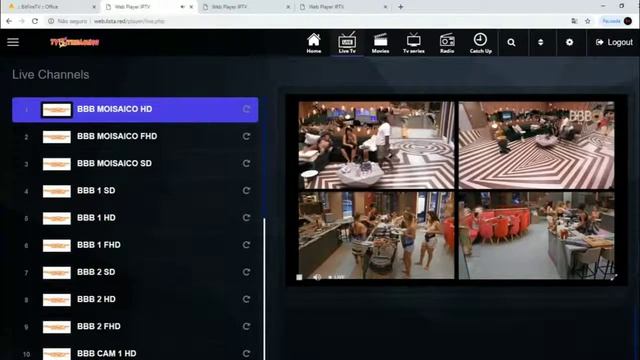Close the active Web Player IPTV tab
Viewport: 640px width, 360px height.
click(x=191, y=7)
